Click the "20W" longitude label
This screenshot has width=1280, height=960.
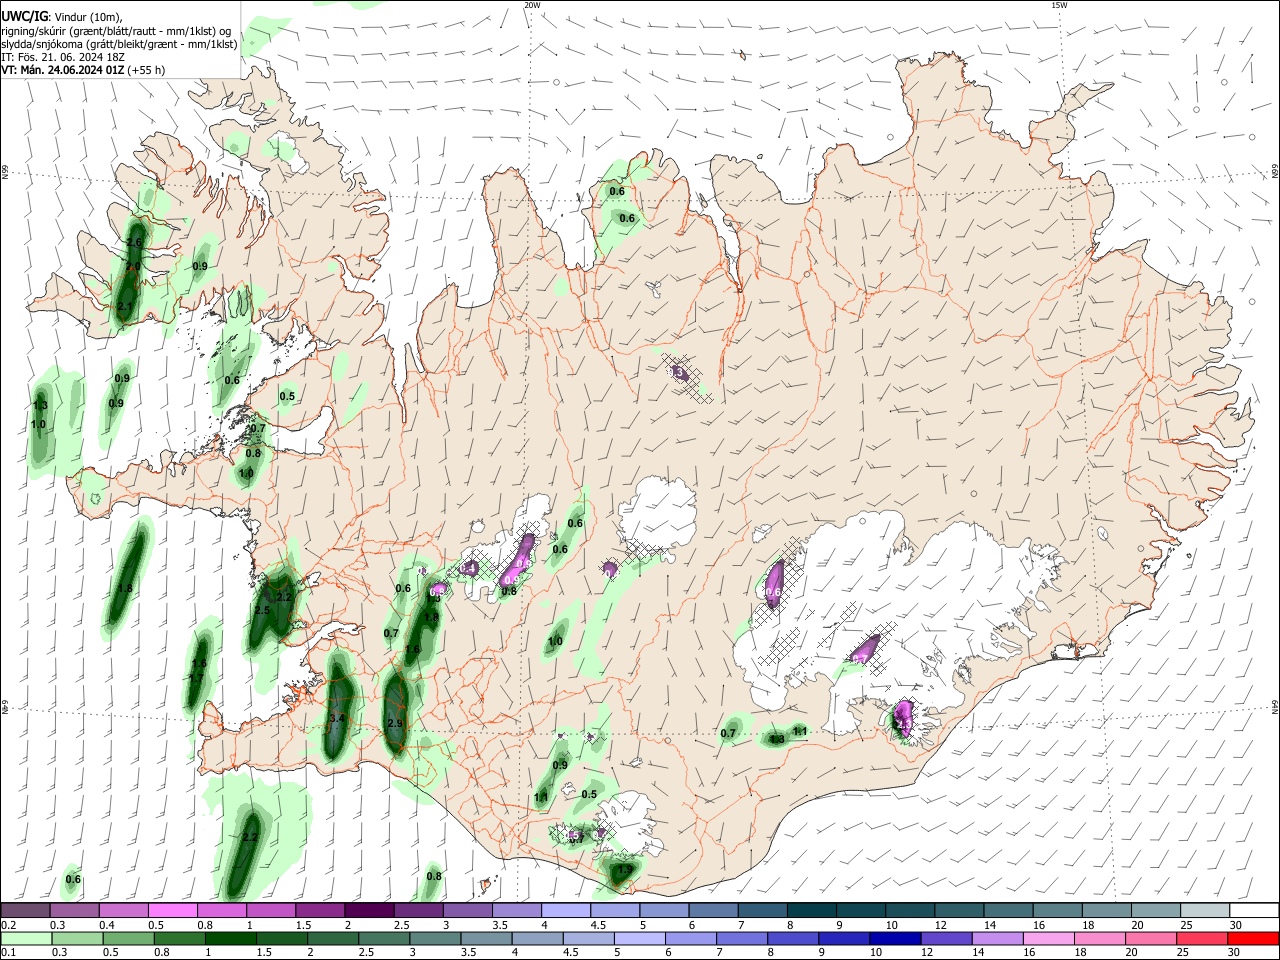pyautogui.click(x=532, y=5)
